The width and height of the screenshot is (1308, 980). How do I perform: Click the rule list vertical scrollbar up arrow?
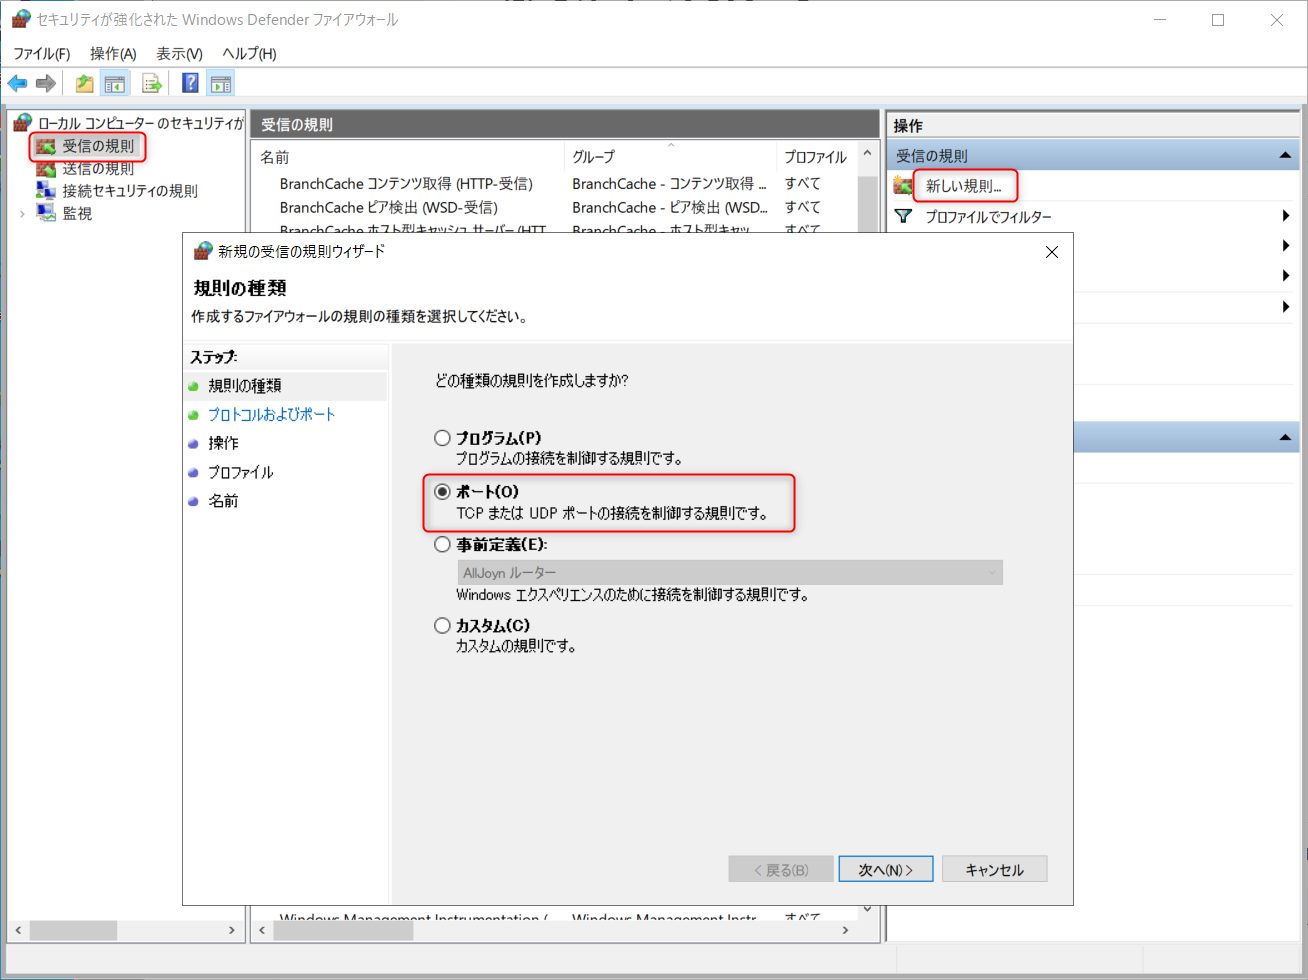tap(867, 154)
